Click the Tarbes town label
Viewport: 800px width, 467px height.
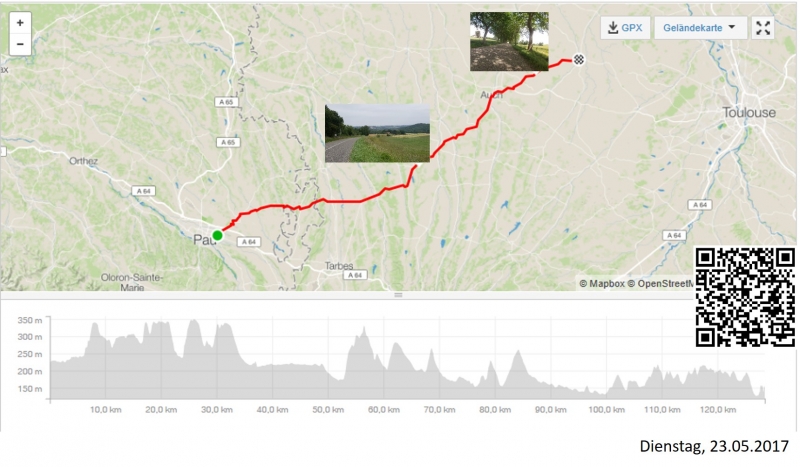pyautogui.click(x=339, y=266)
